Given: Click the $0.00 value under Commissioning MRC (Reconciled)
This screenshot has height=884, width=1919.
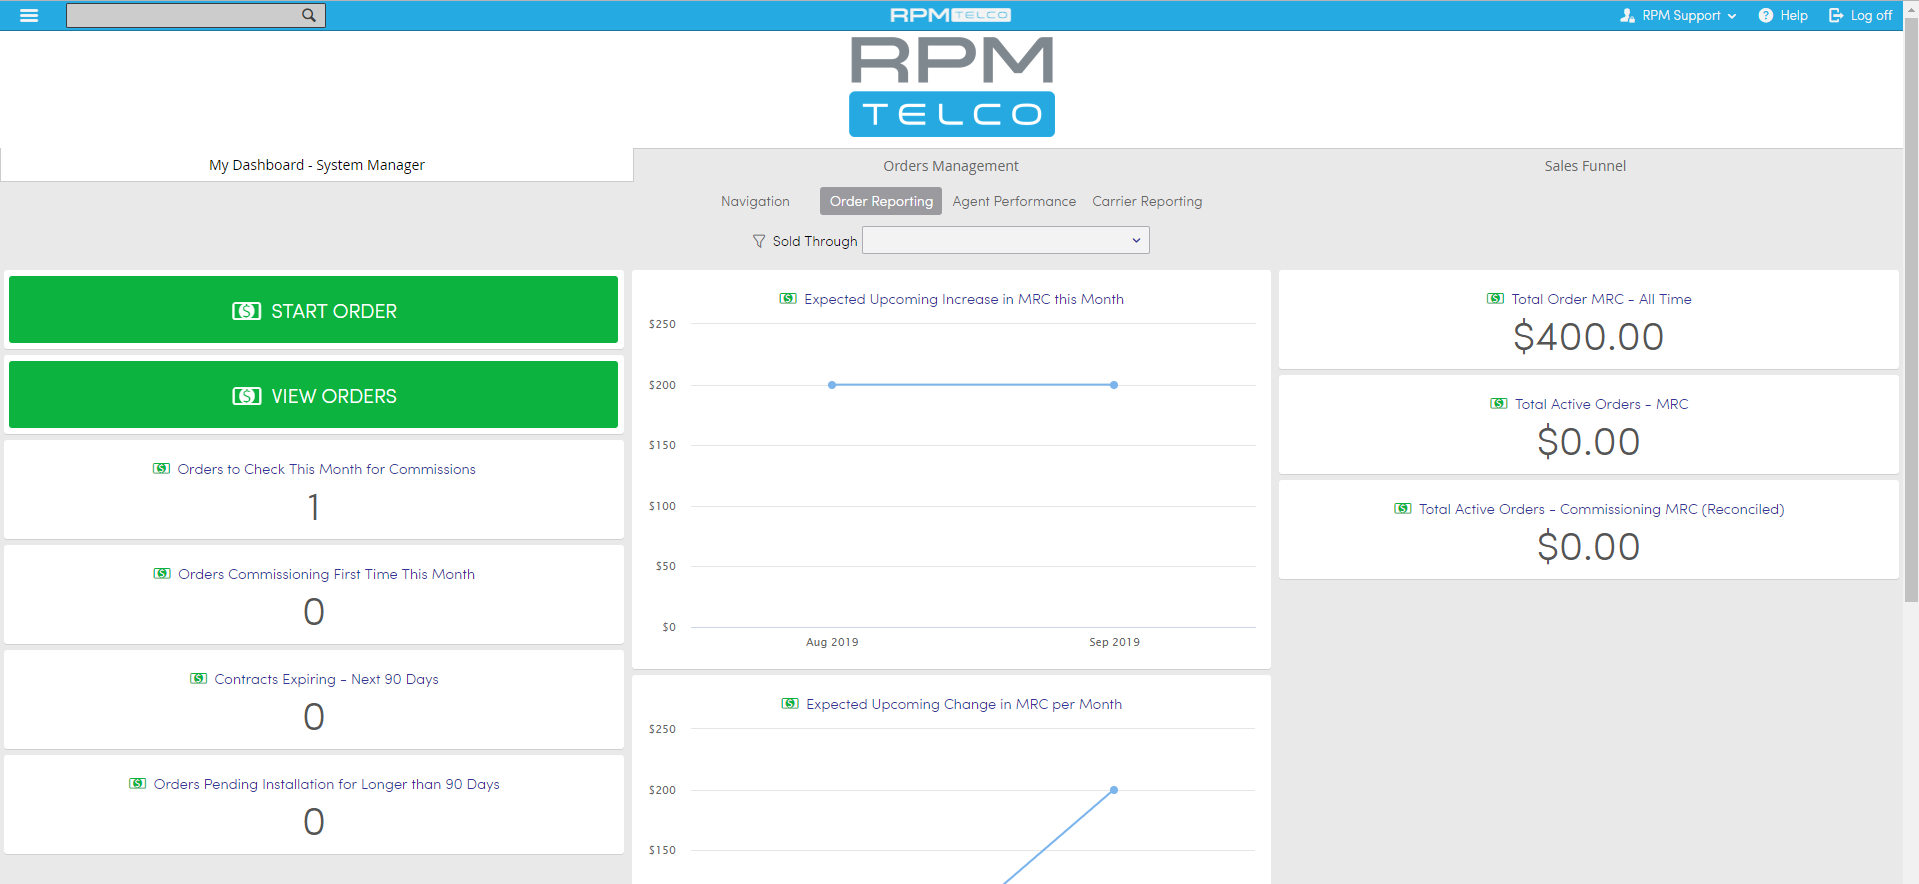Looking at the screenshot, I should [1588, 547].
